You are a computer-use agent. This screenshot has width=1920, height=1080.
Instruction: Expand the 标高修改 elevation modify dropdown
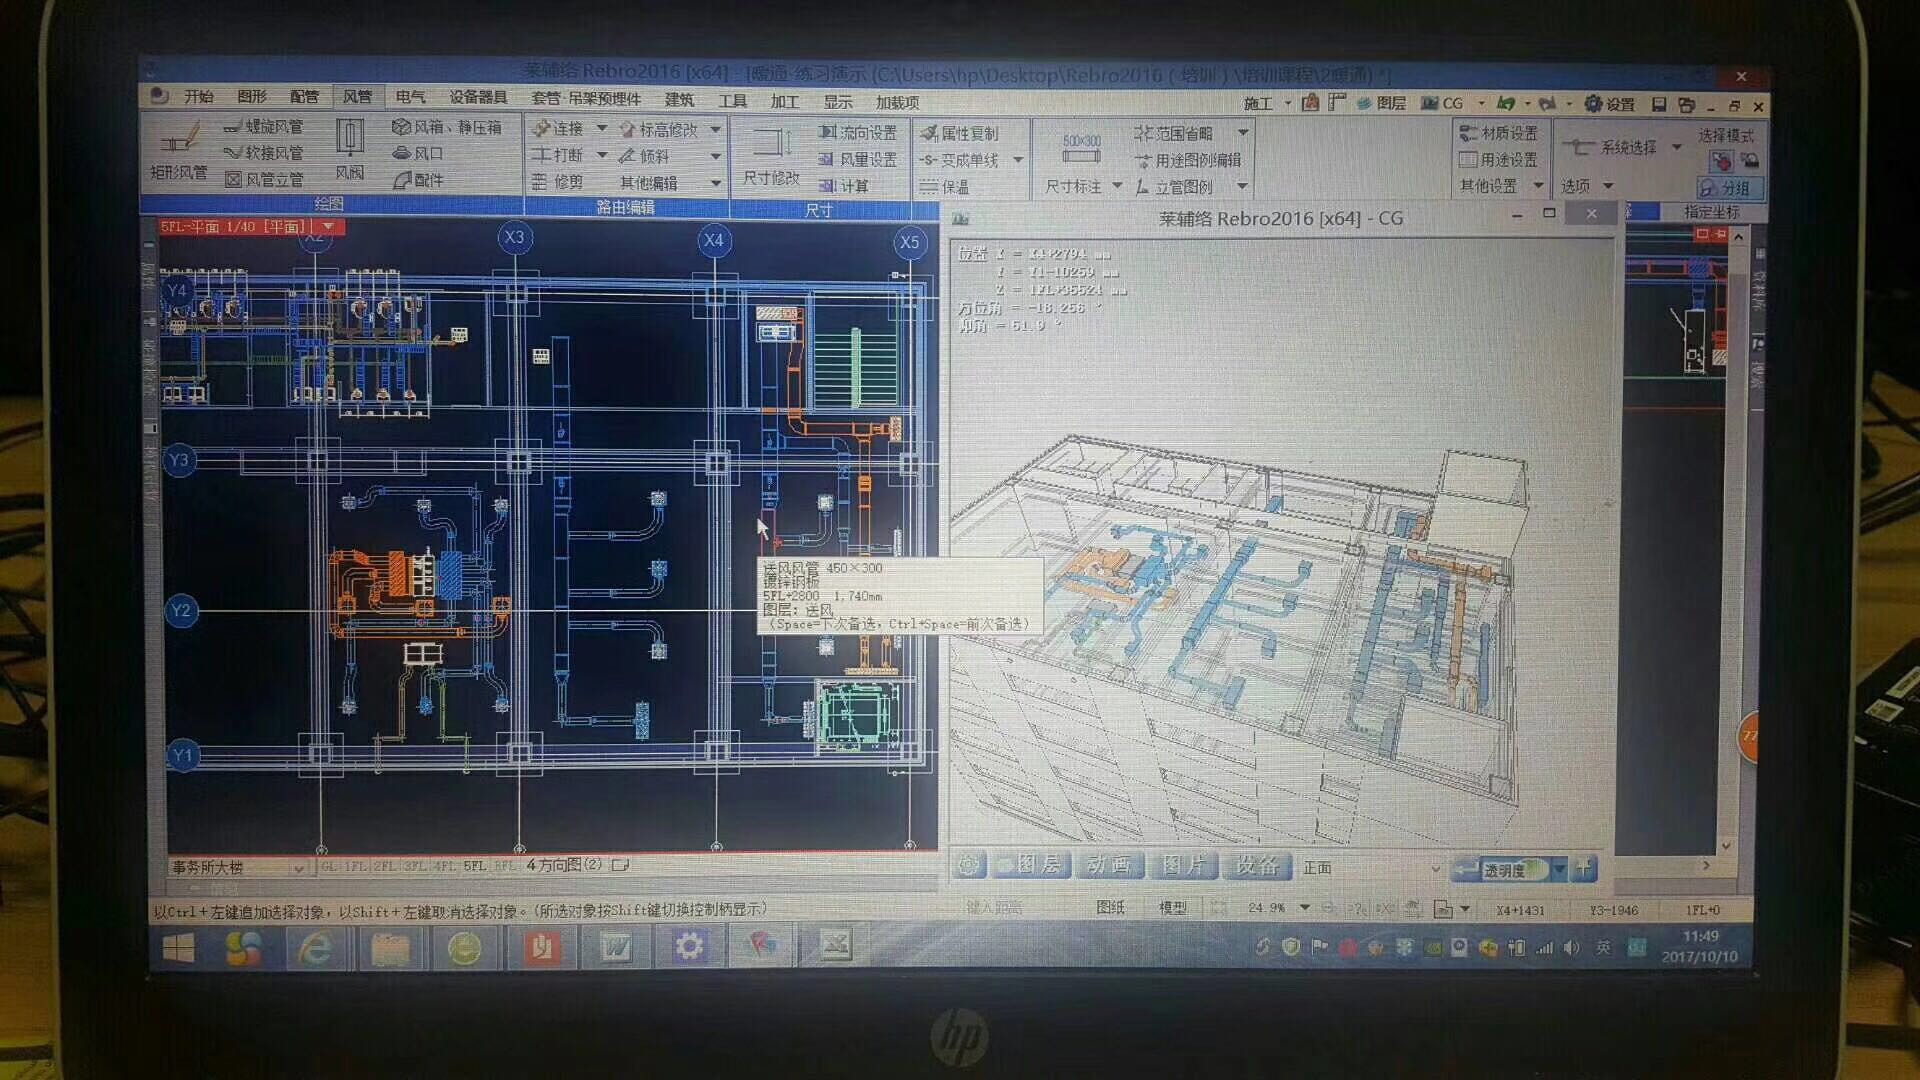pos(716,130)
